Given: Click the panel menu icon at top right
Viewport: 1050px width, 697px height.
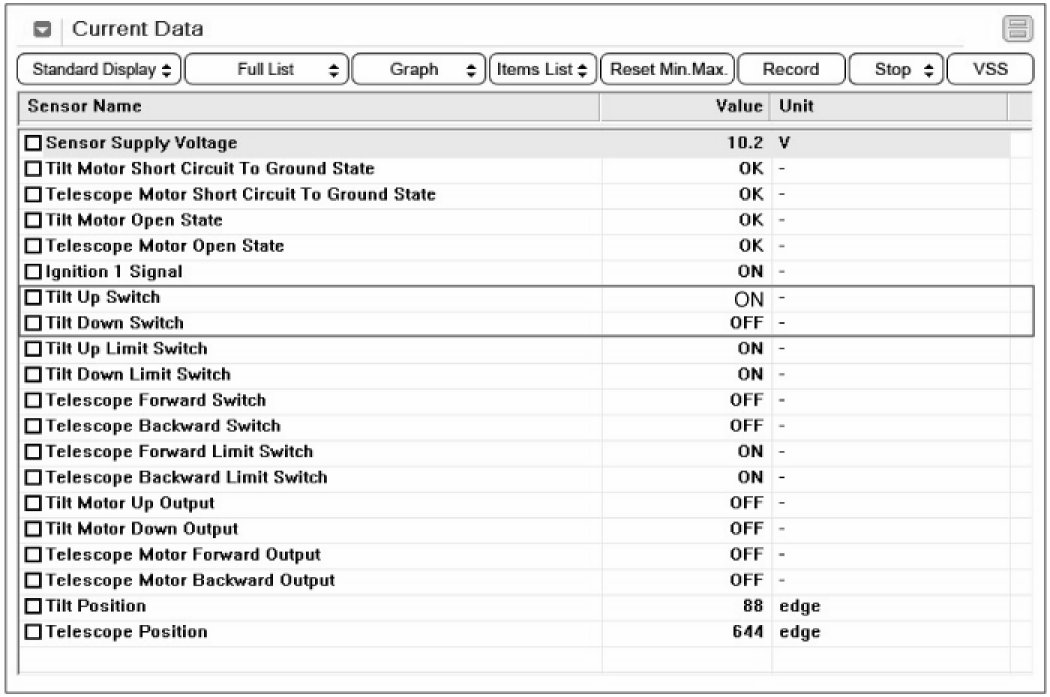Looking at the screenshot, I should [1017, 30].
